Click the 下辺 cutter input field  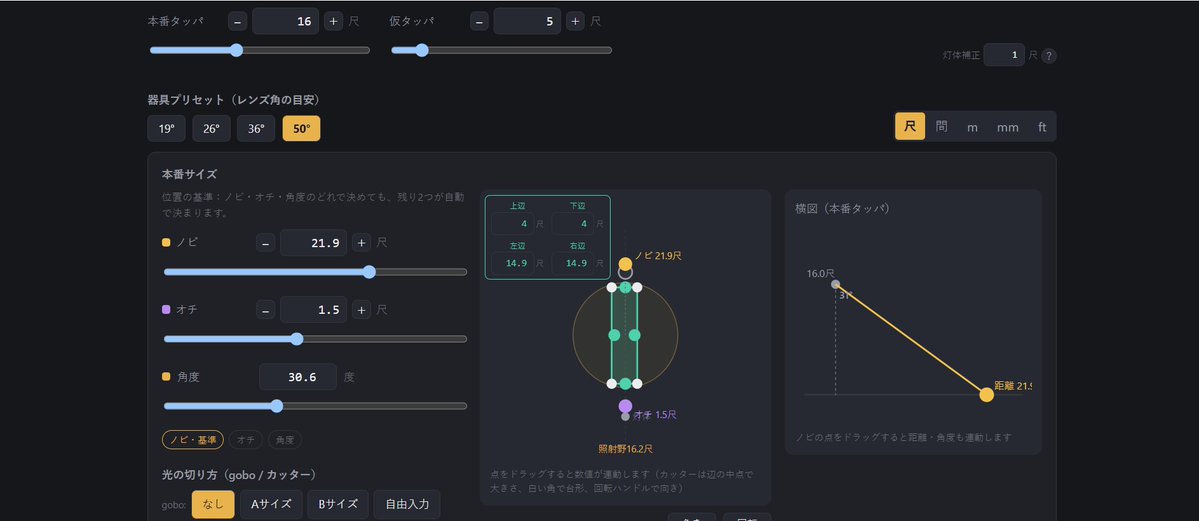573,224
